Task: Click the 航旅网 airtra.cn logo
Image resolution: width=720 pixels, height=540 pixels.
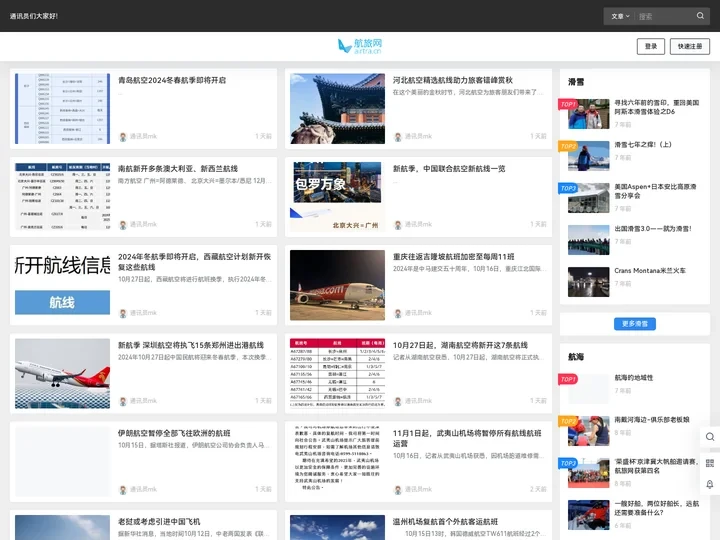Action: coord(360,46)
